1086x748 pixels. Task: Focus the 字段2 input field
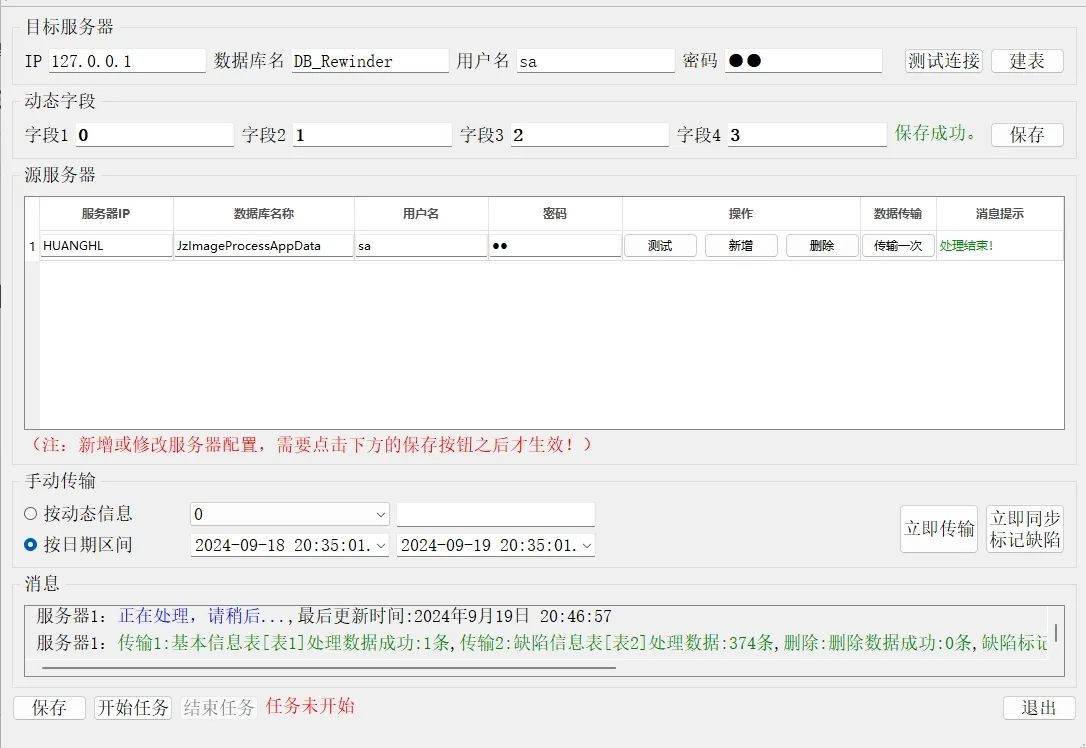[373, 135]
